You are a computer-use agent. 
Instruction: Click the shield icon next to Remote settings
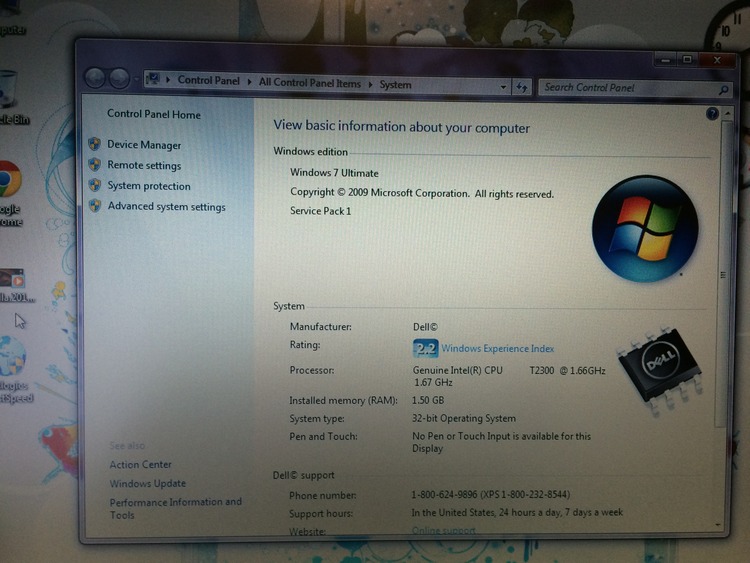point(95,165)
